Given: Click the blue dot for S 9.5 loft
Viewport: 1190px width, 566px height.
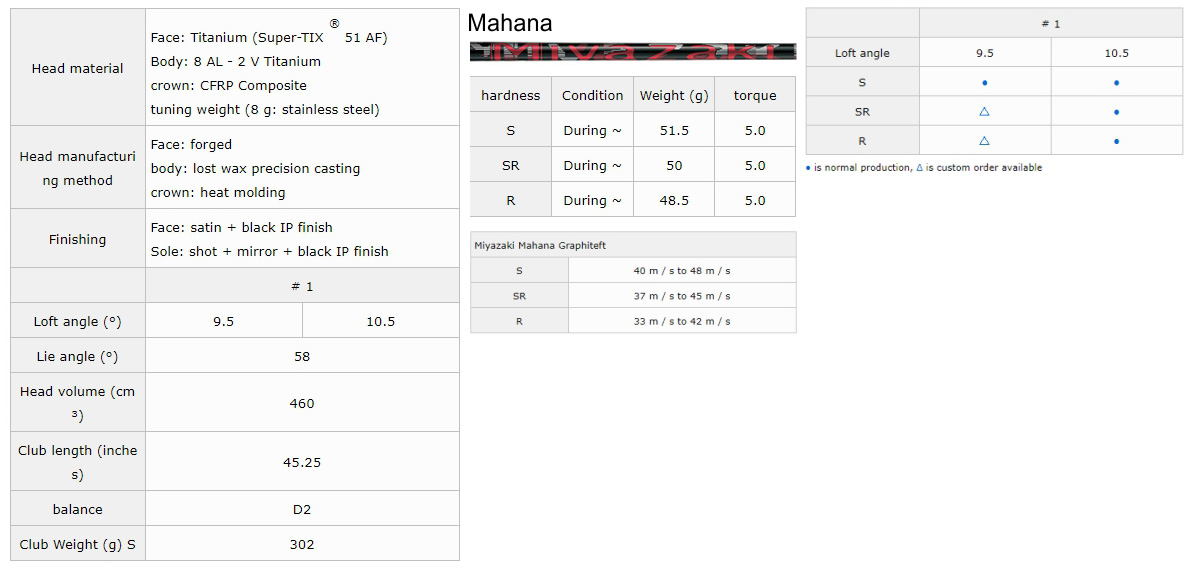Looking at the screenshot, I should pyautogui.click(x=984, y=83).
